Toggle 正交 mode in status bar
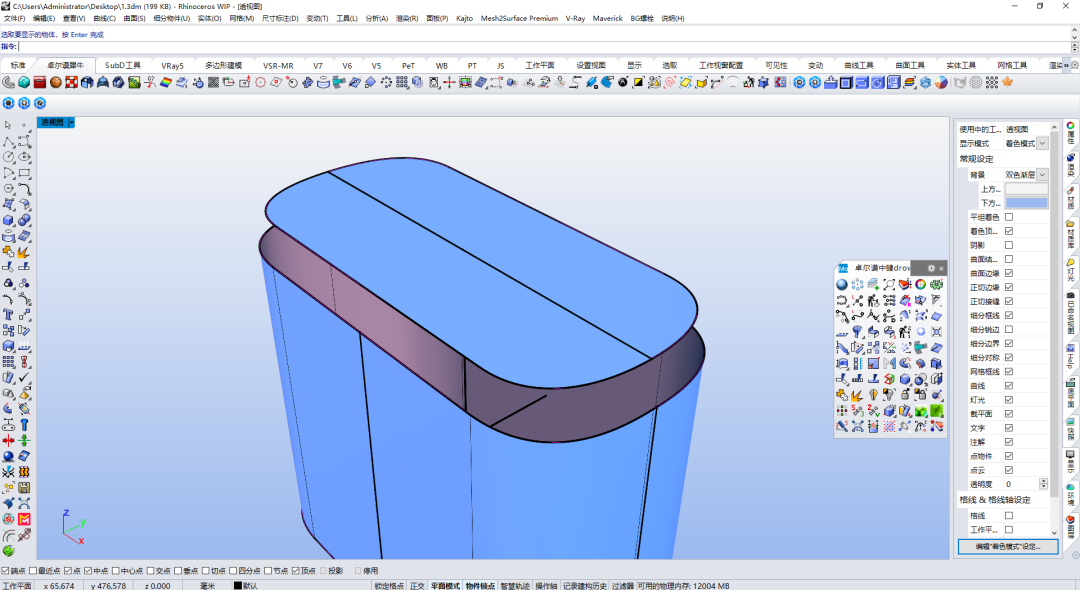 pos(417,586)
